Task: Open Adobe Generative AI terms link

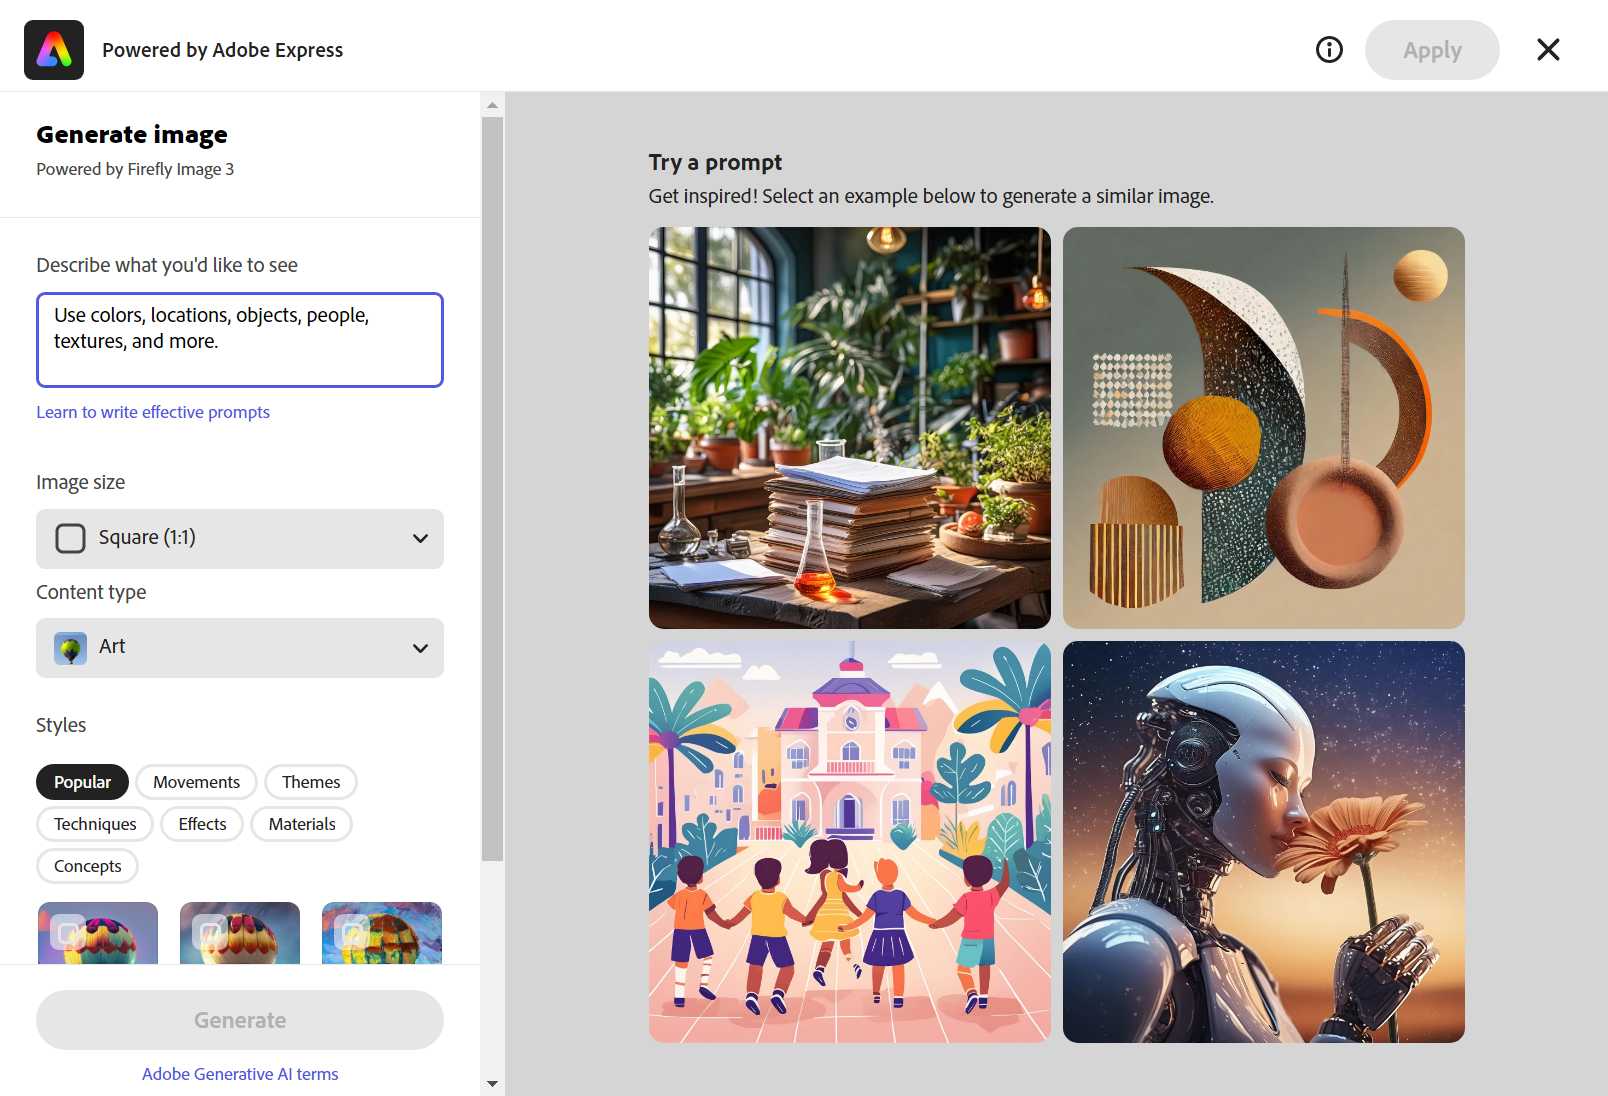Action: (x=240, y=1074)
